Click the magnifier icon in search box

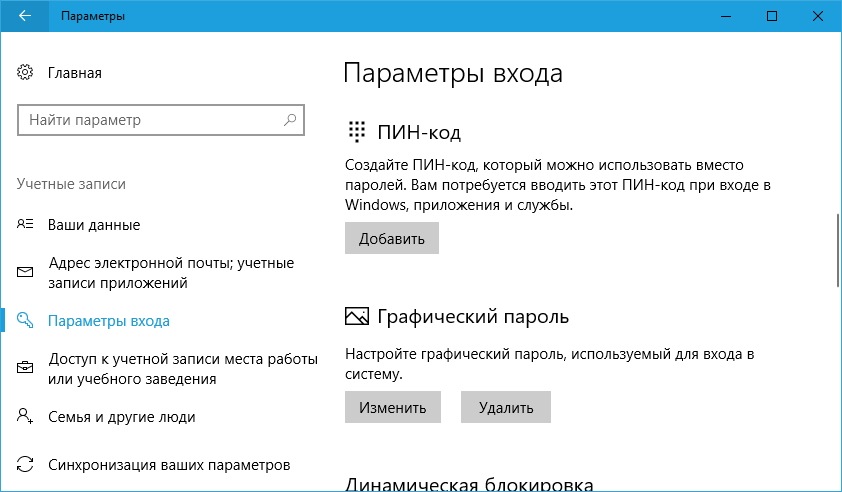click(290, 120)
